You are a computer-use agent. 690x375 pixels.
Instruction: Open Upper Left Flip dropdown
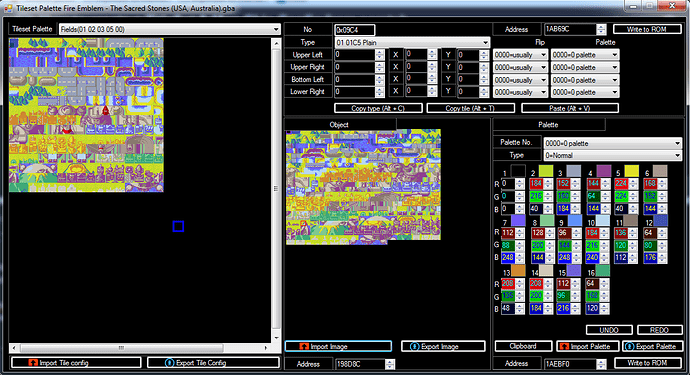(x=520, y=55)
